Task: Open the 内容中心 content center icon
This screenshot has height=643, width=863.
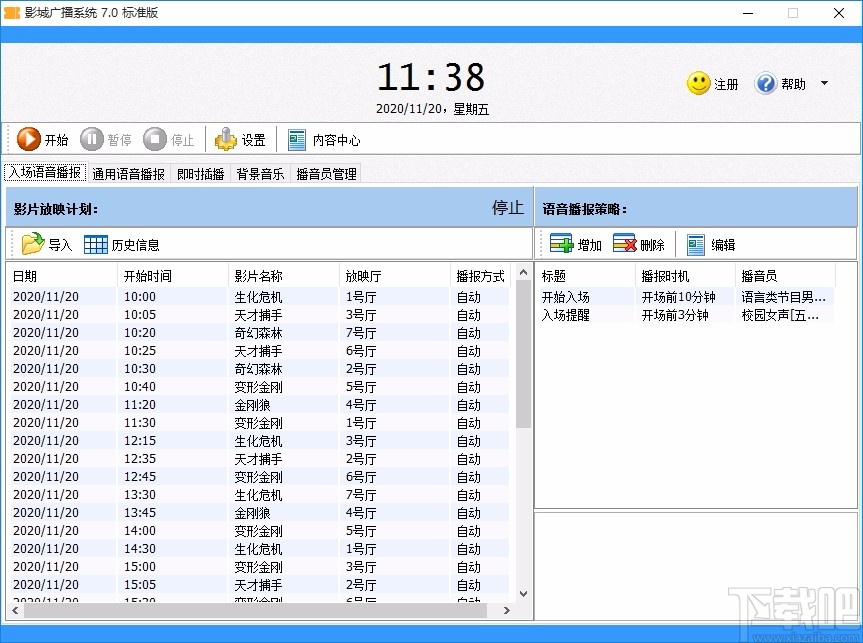Action: (x=296, y=139)
